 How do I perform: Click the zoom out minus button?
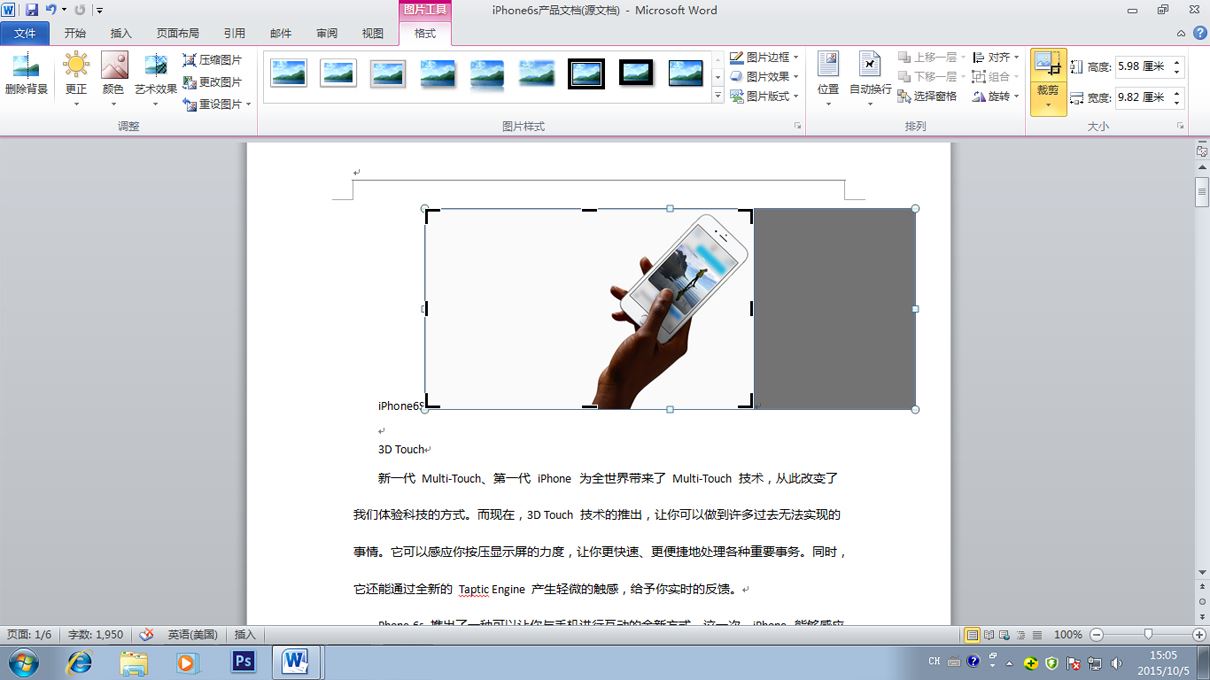pyautogui.click(x=1096, y=635)
